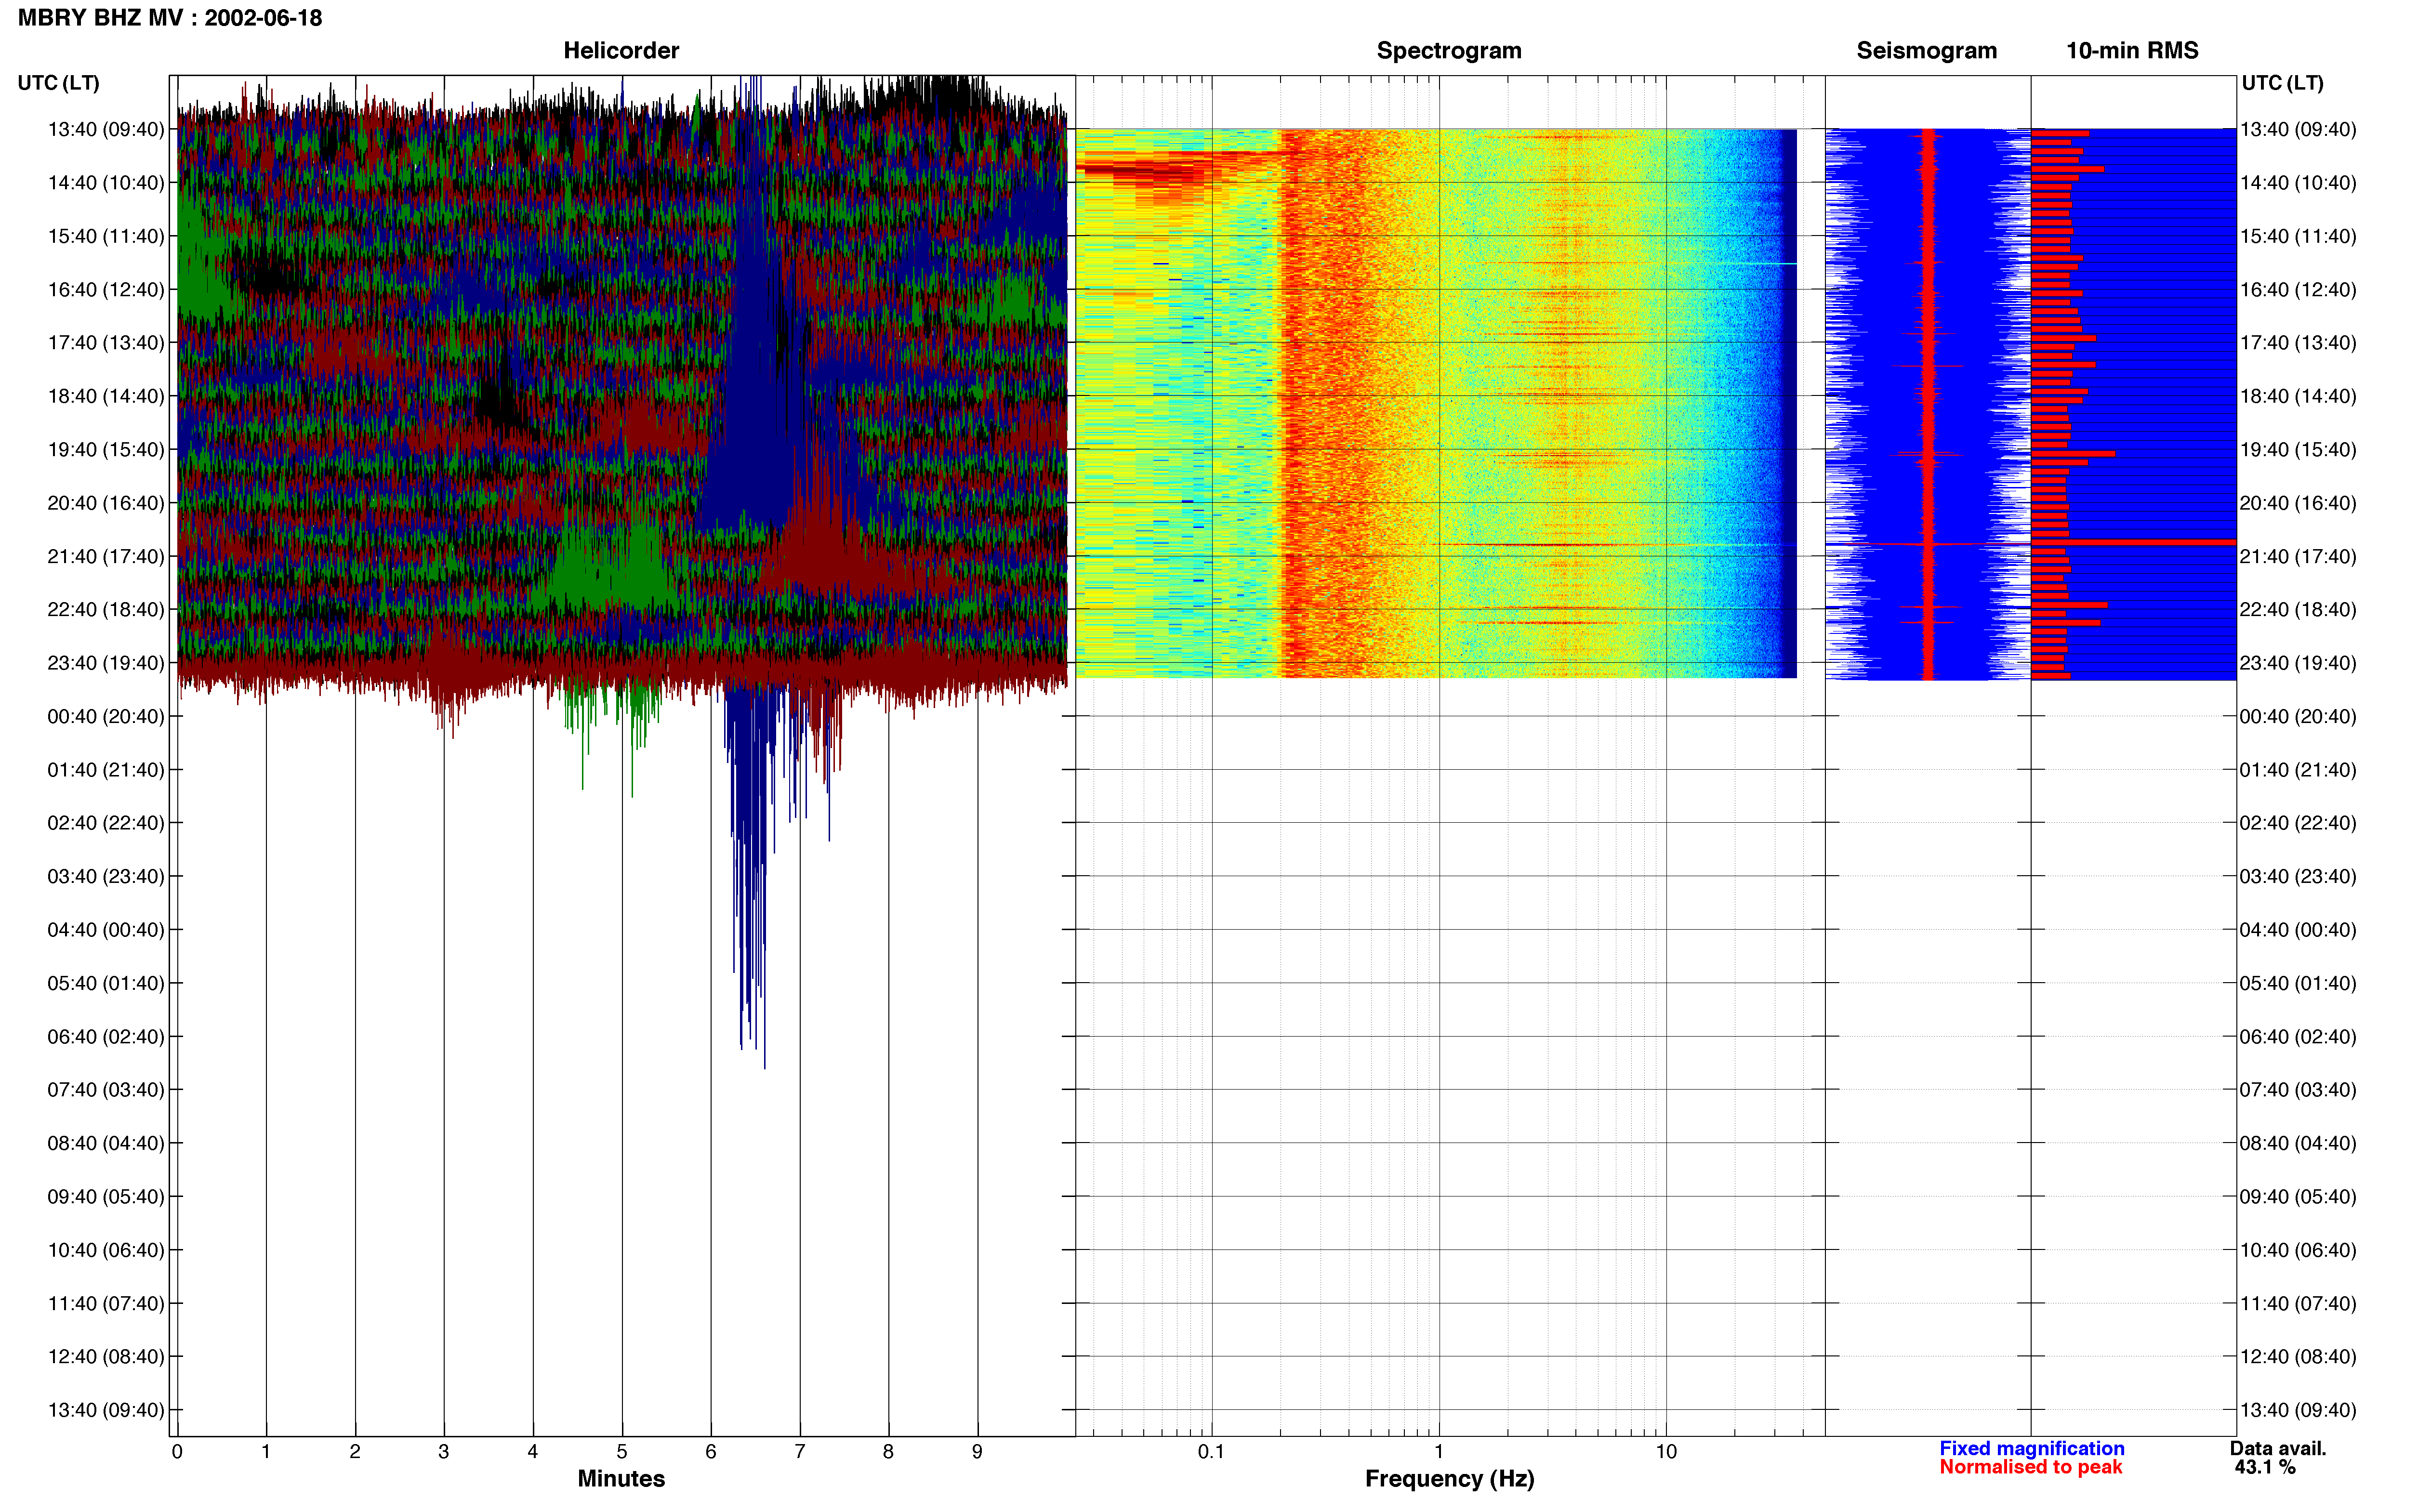The image size is (2418, 1512).
Task: Click frequency tick label '0.1'
Action: [x=1211, y=1452]
